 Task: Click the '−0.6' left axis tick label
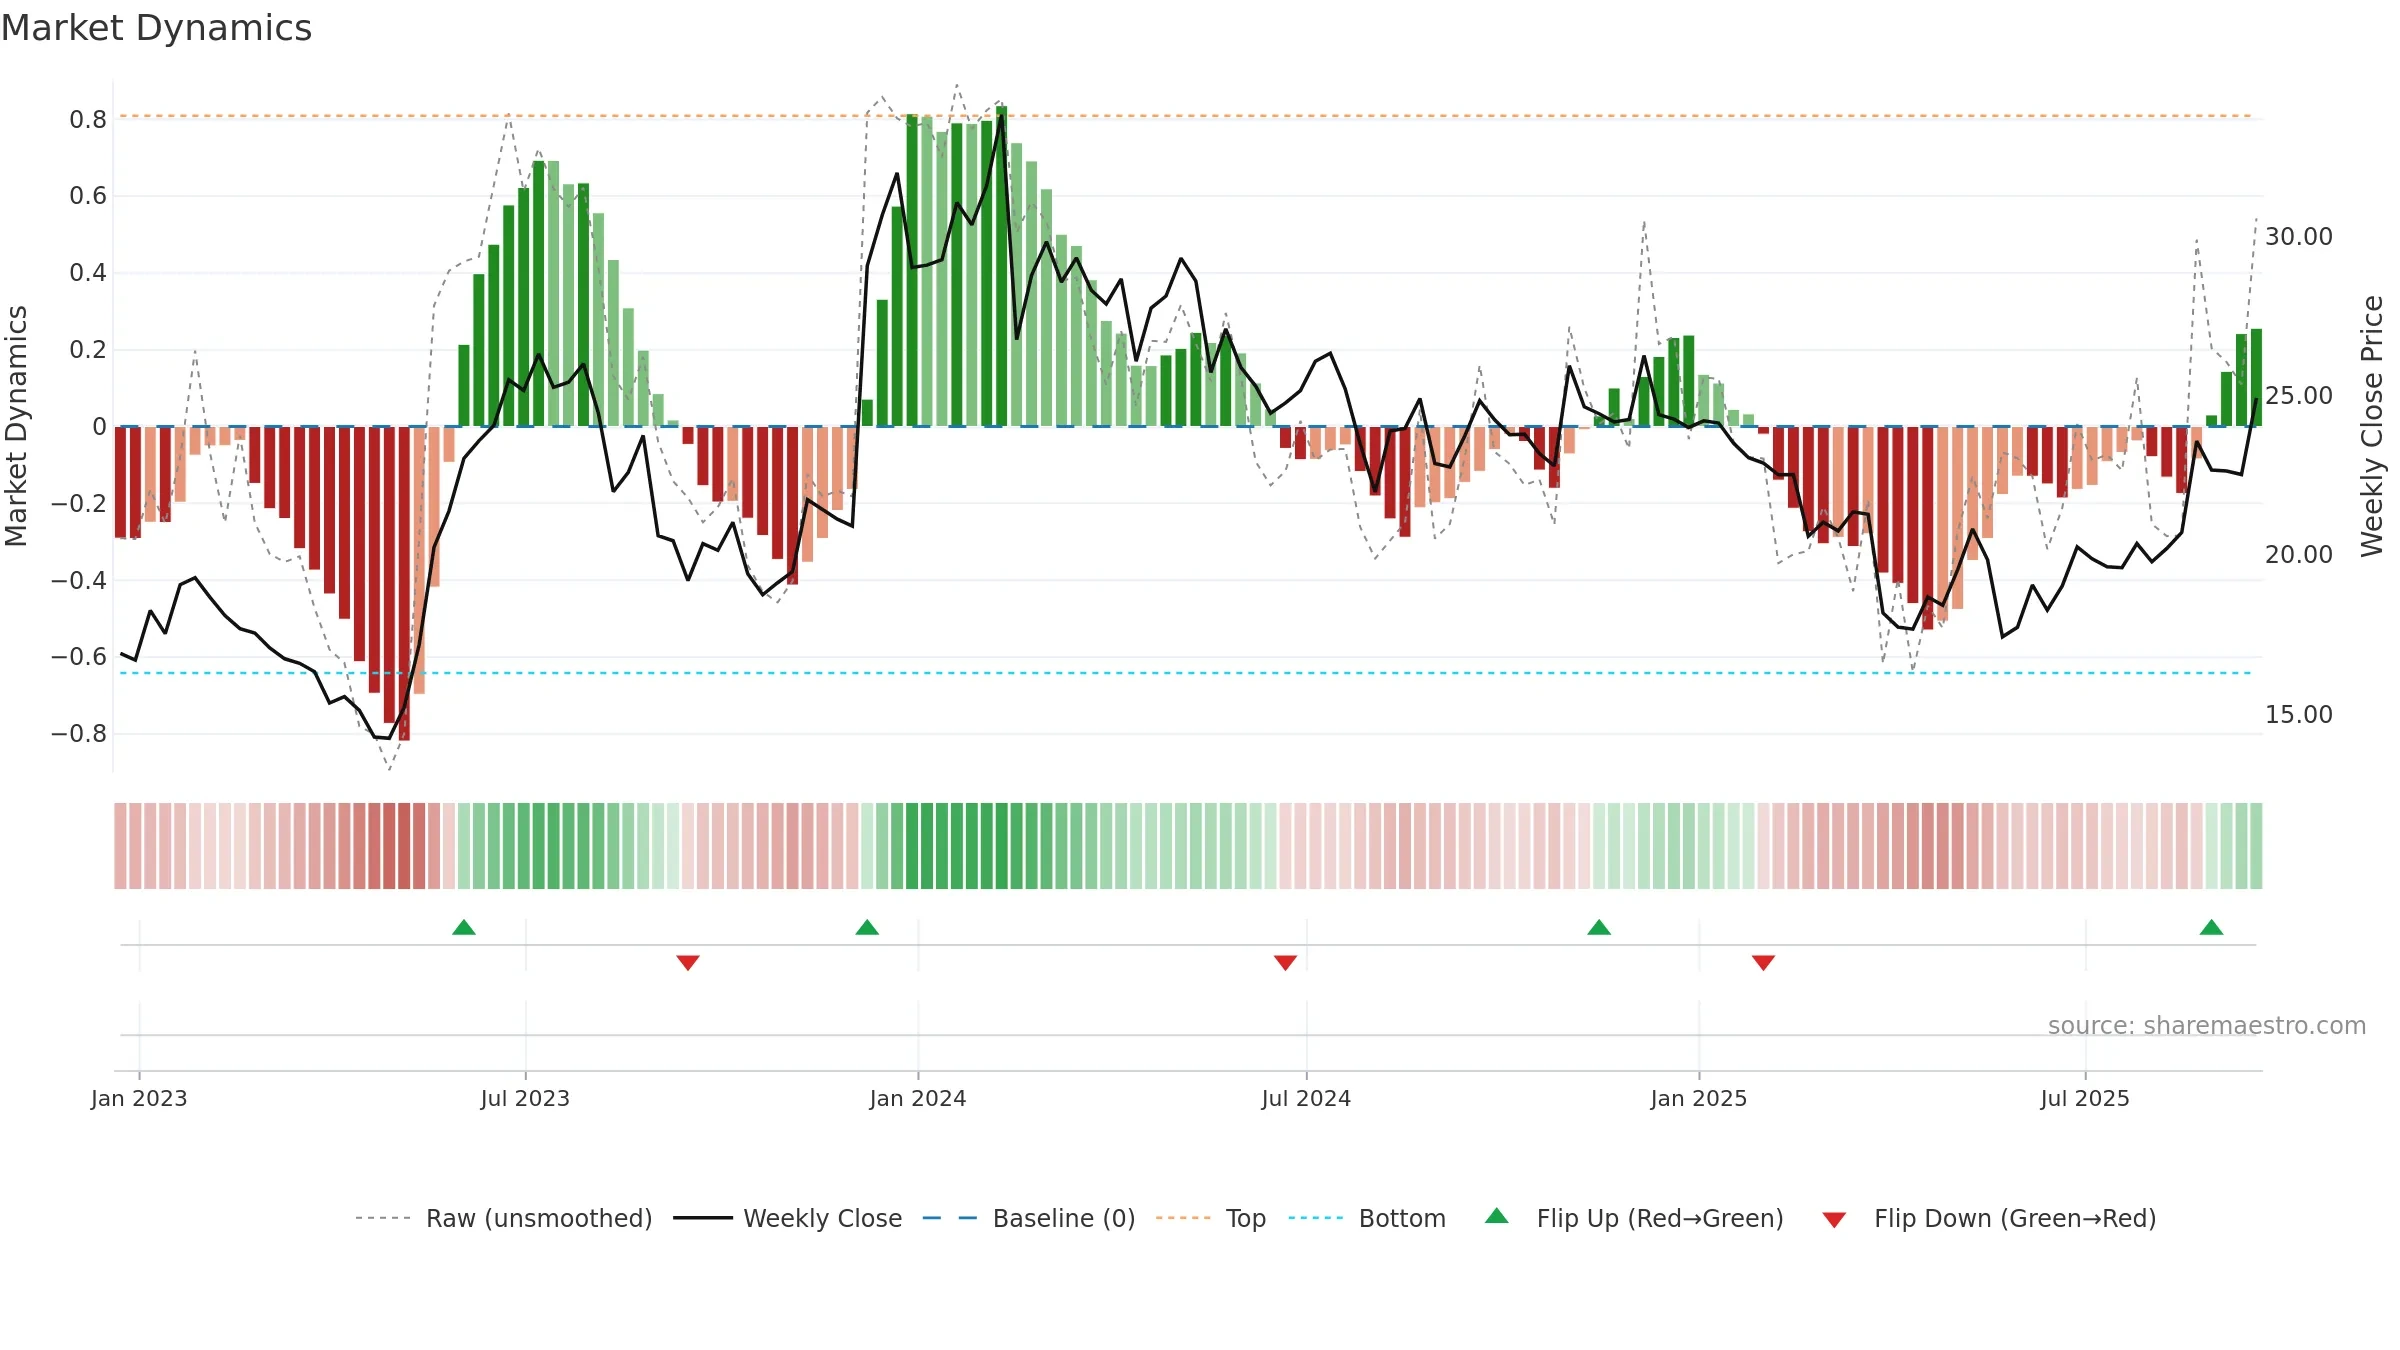click(x=79, y=657)
